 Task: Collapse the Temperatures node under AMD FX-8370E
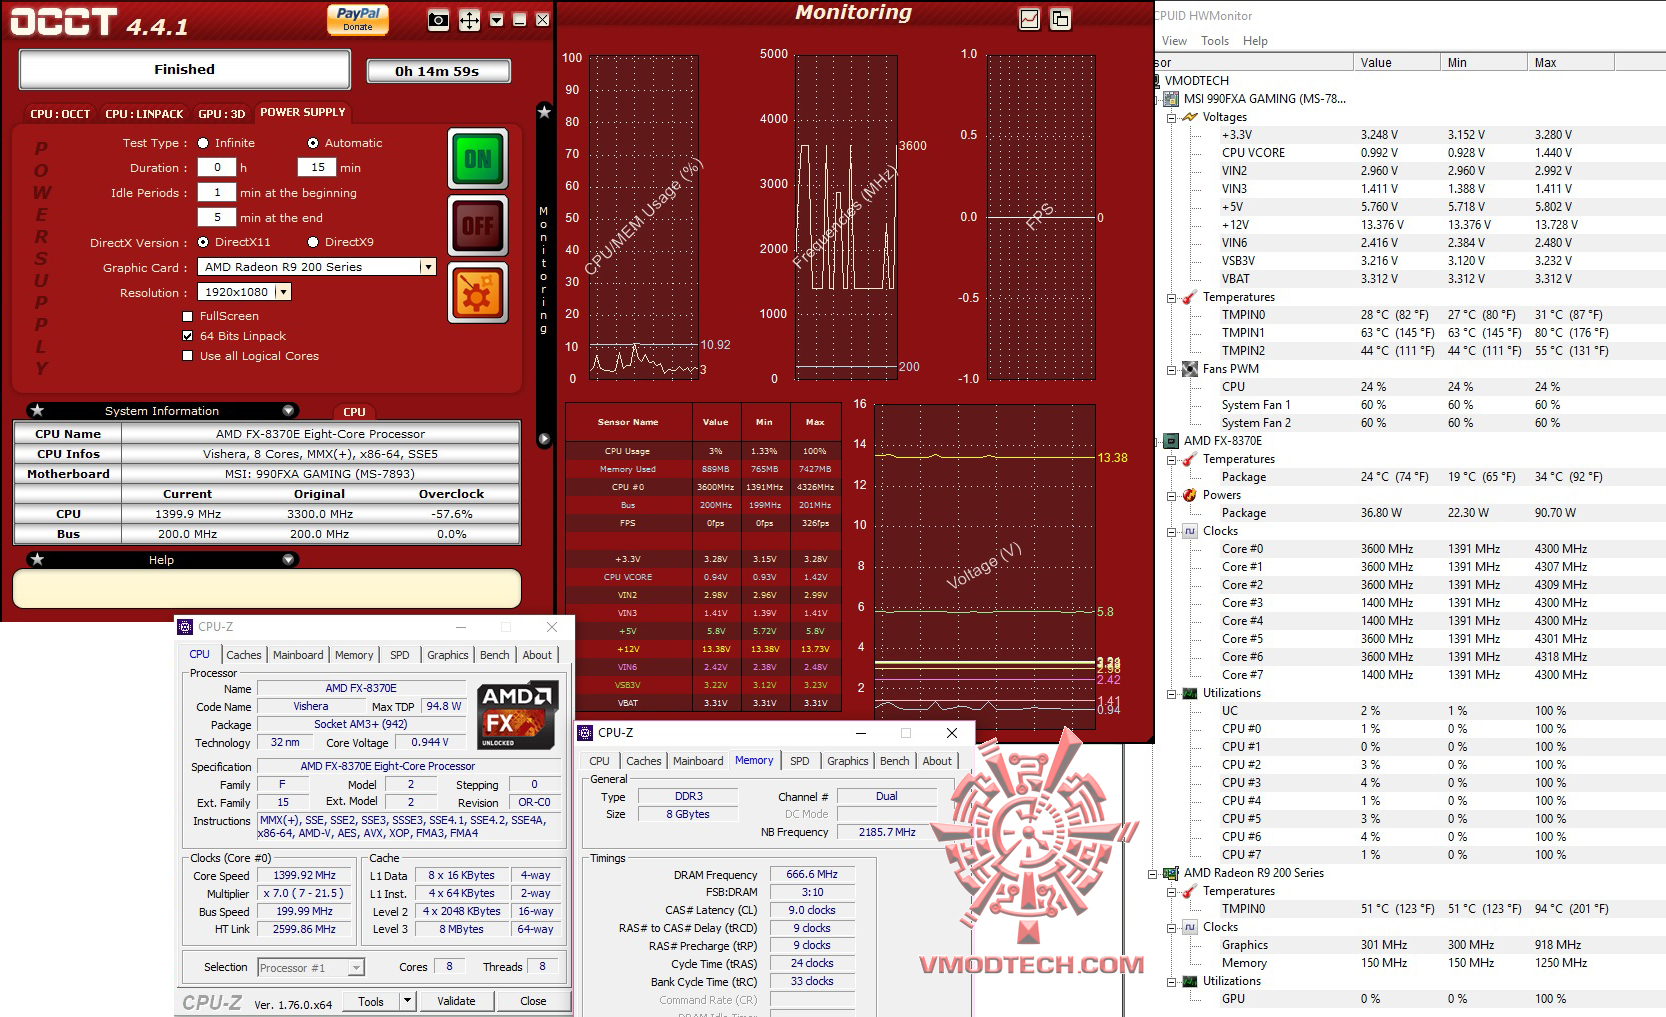pos(1172,459)
